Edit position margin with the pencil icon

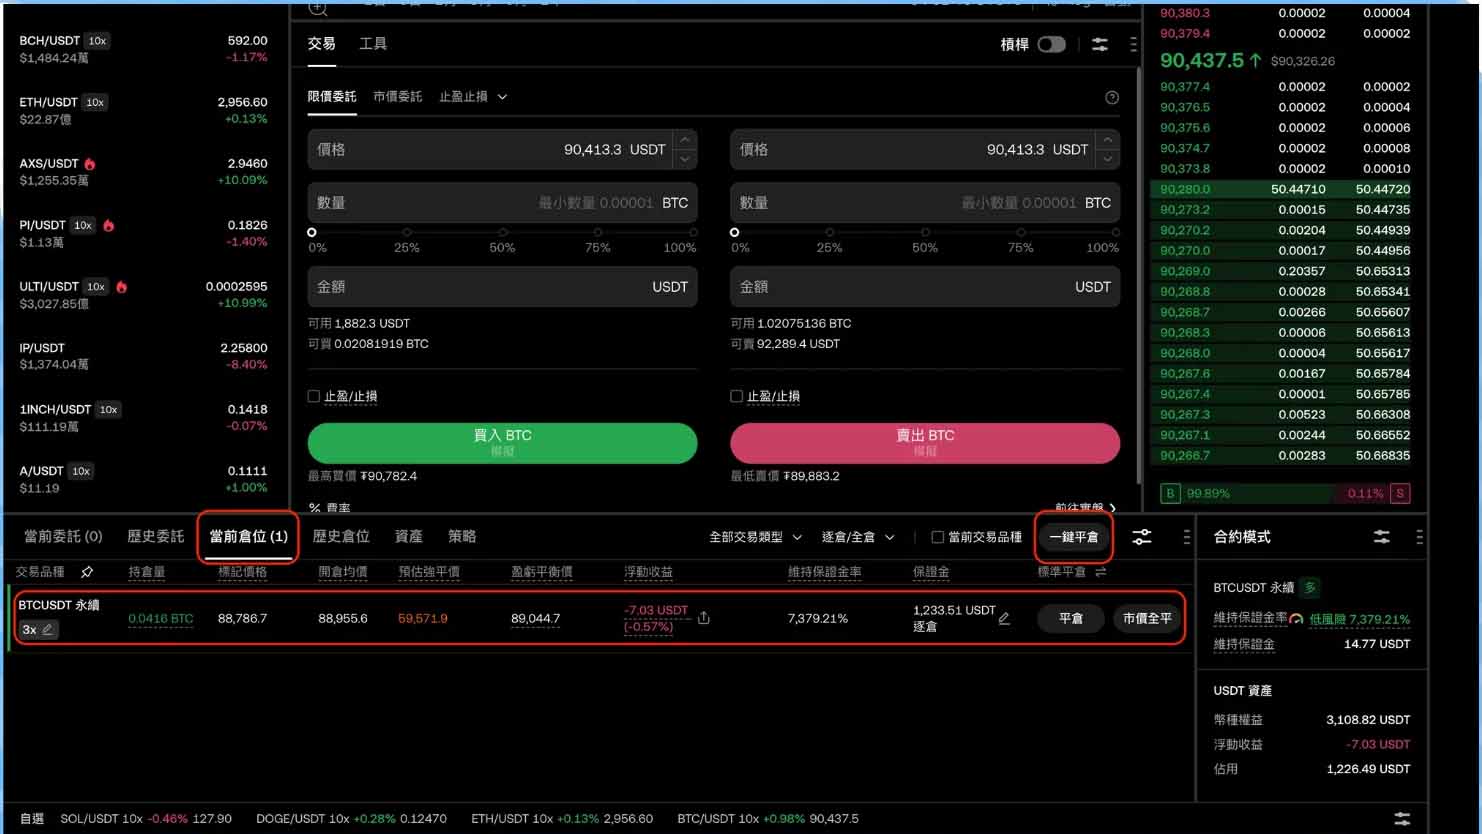(x=1004, y=618)
